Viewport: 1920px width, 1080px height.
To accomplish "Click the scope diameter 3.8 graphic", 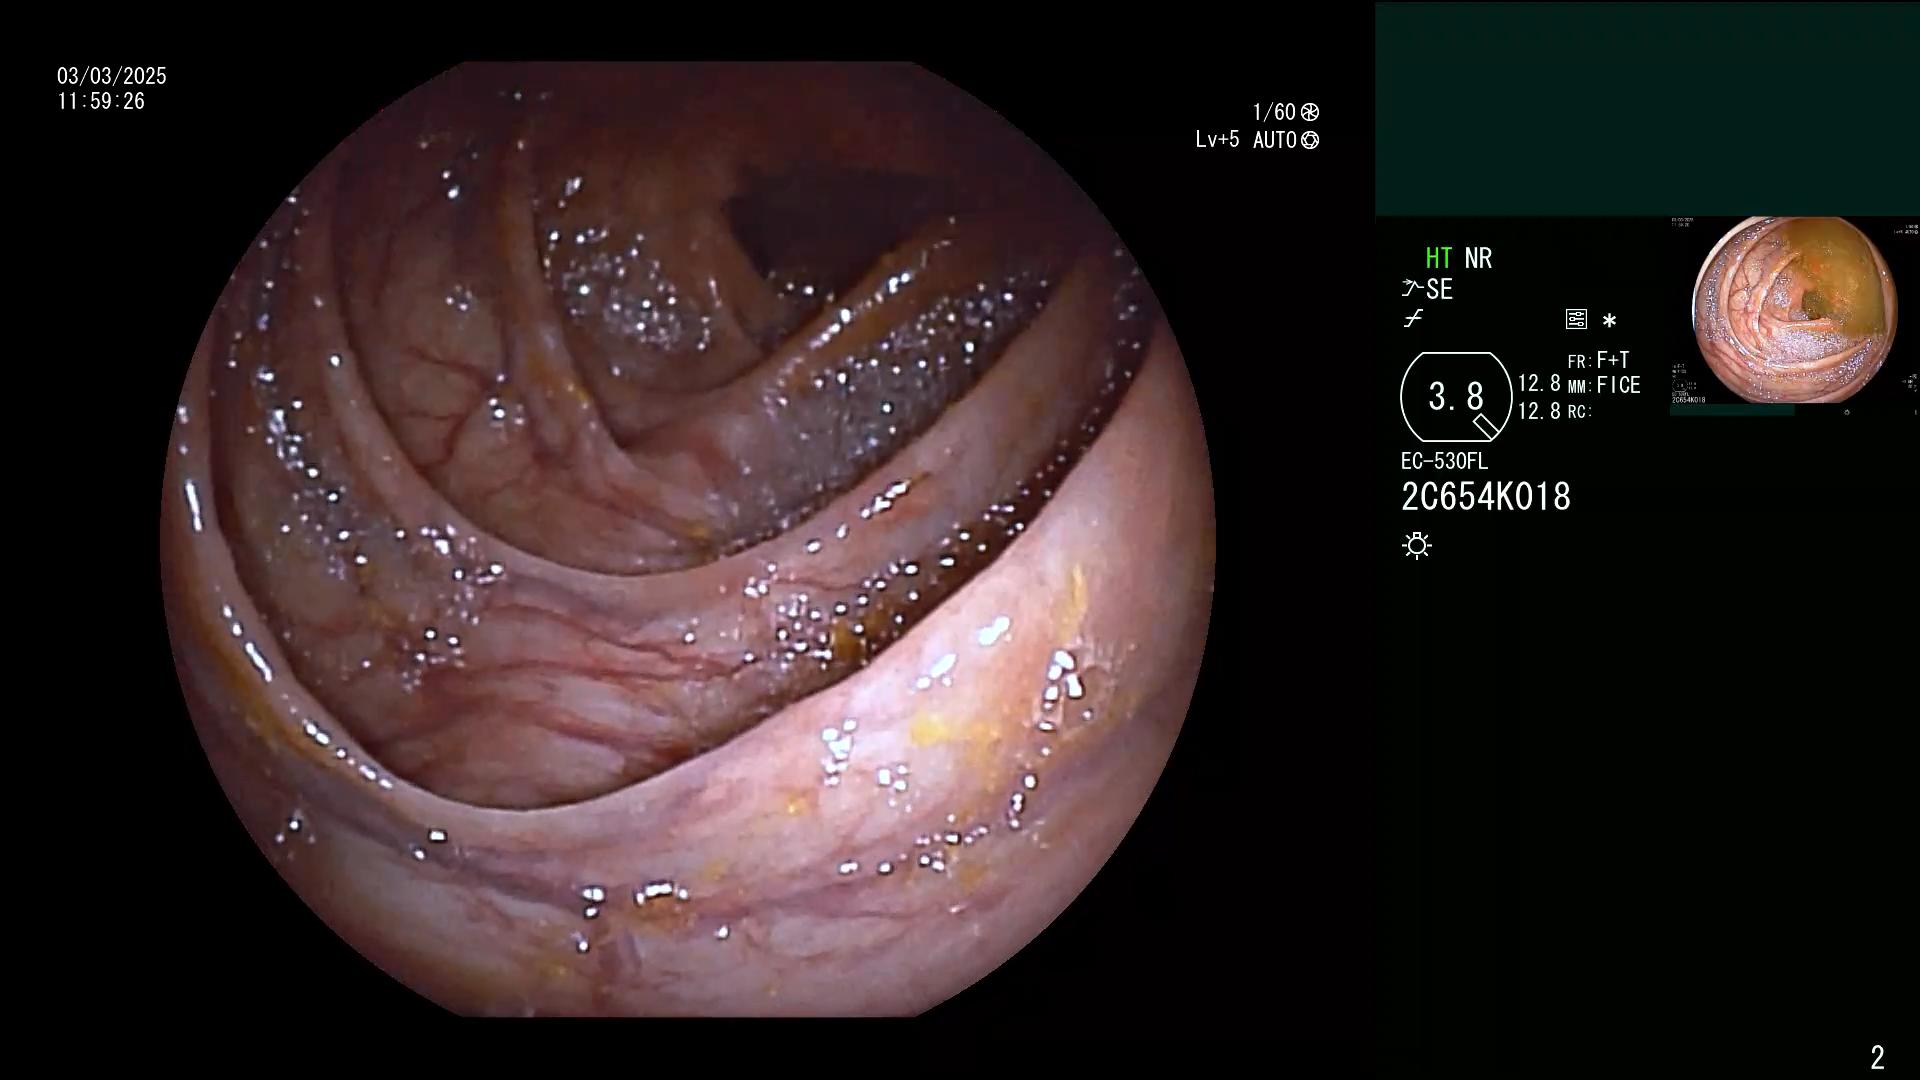I will (1456, 397).
